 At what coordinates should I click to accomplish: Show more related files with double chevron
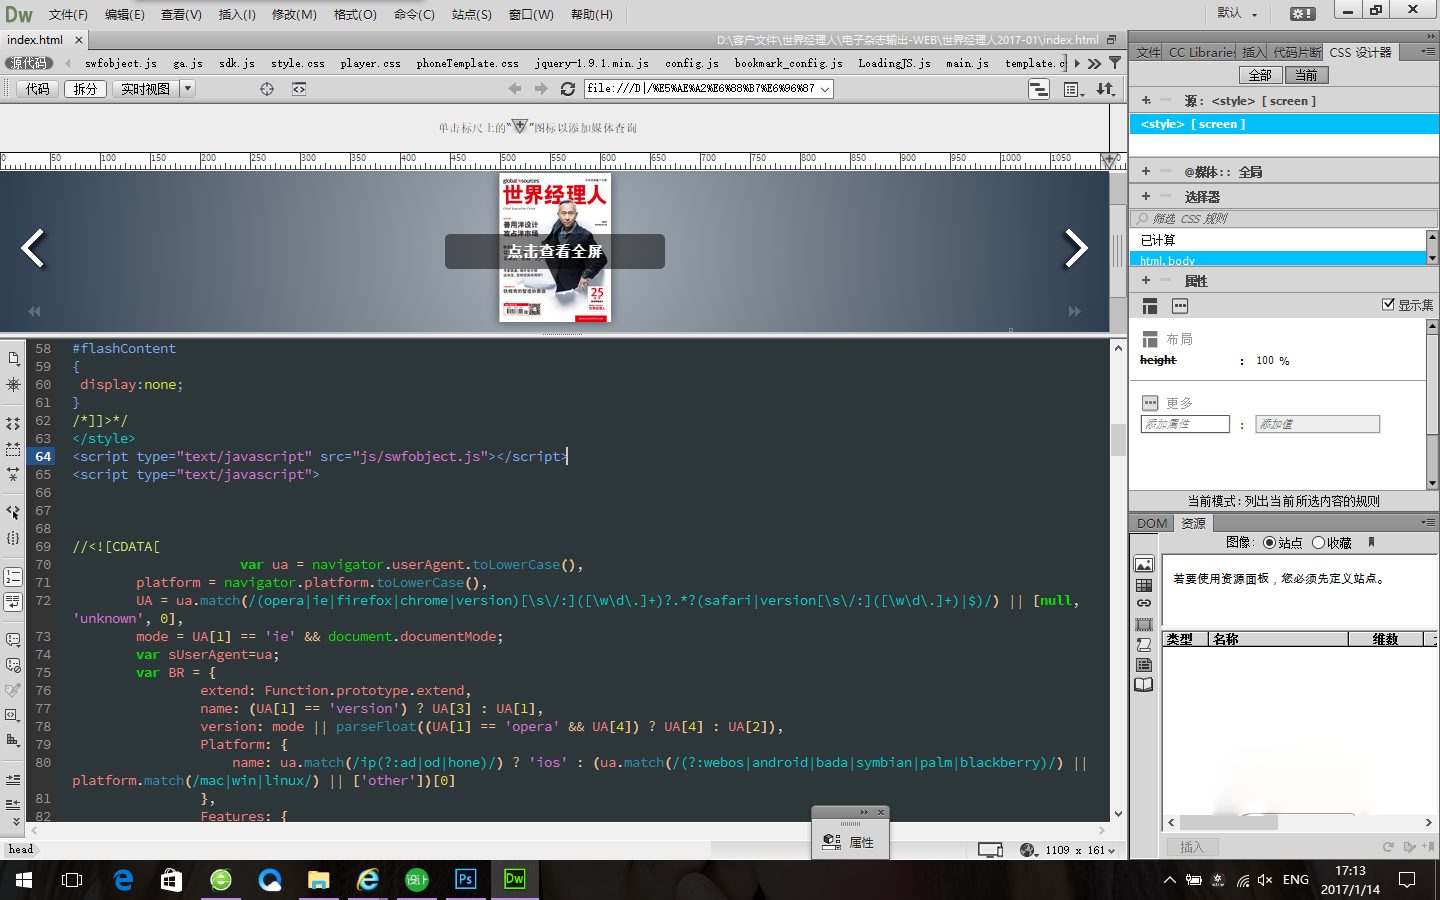1094,63
